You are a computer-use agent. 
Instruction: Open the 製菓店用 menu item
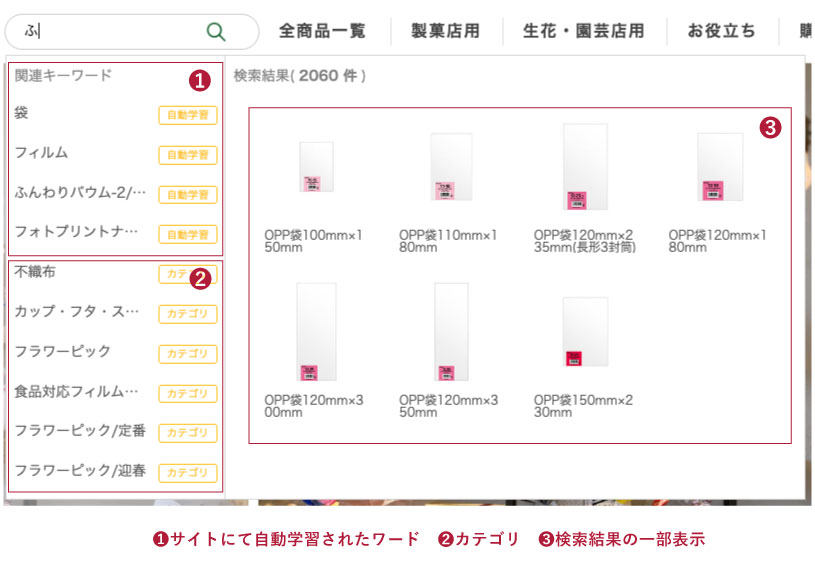(445, 31)
